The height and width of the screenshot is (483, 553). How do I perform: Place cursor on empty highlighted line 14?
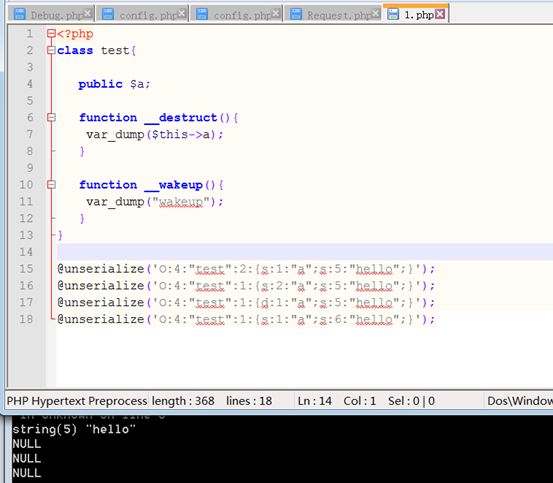(x=305, y=252)
